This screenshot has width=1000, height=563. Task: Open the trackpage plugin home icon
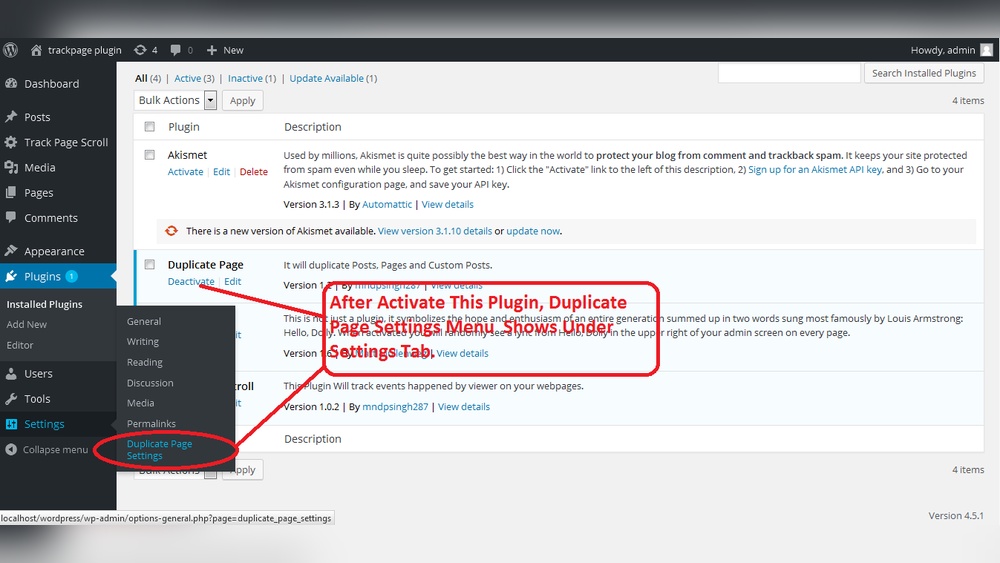pyautogui.click(x=36, y=50)
